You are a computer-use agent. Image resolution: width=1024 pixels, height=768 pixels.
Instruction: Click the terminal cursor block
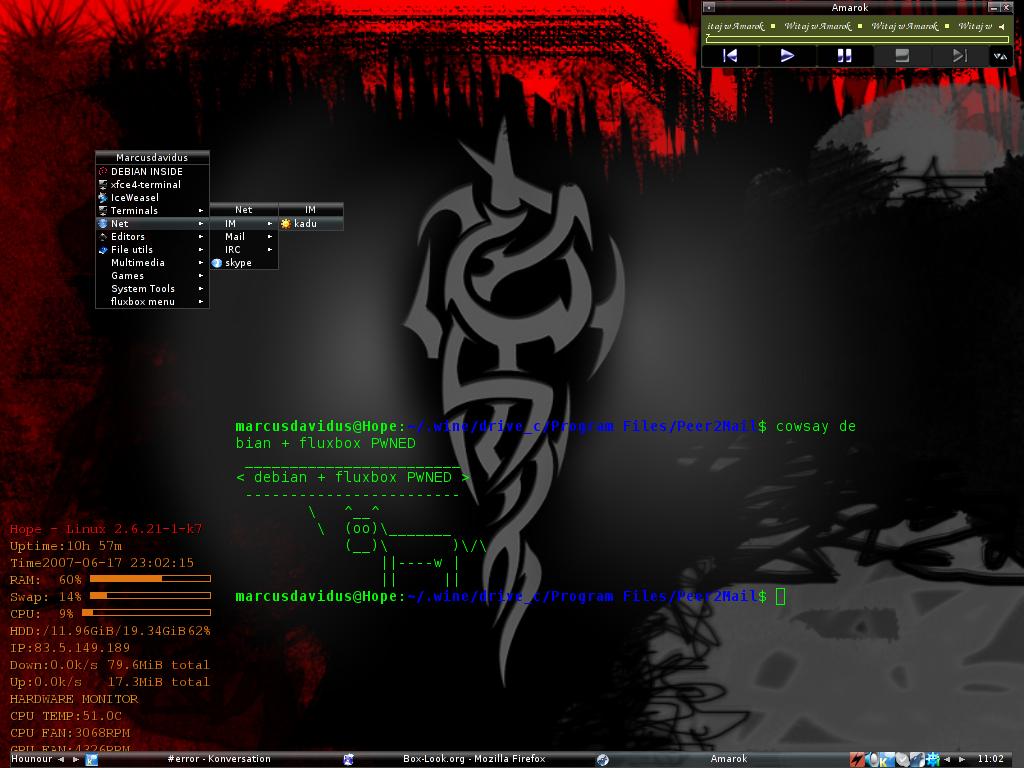(780, 596)
